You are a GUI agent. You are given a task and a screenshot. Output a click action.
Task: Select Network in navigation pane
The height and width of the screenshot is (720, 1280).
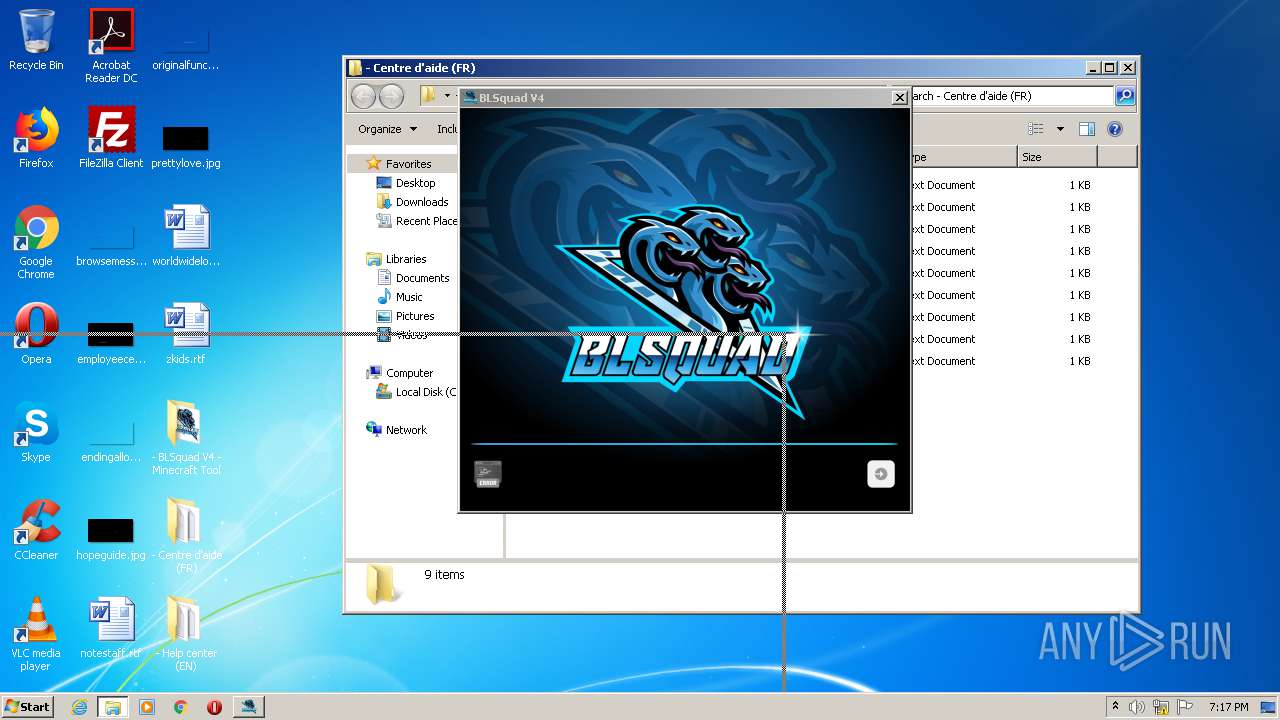pyautogui.click(x=406, y=430)
